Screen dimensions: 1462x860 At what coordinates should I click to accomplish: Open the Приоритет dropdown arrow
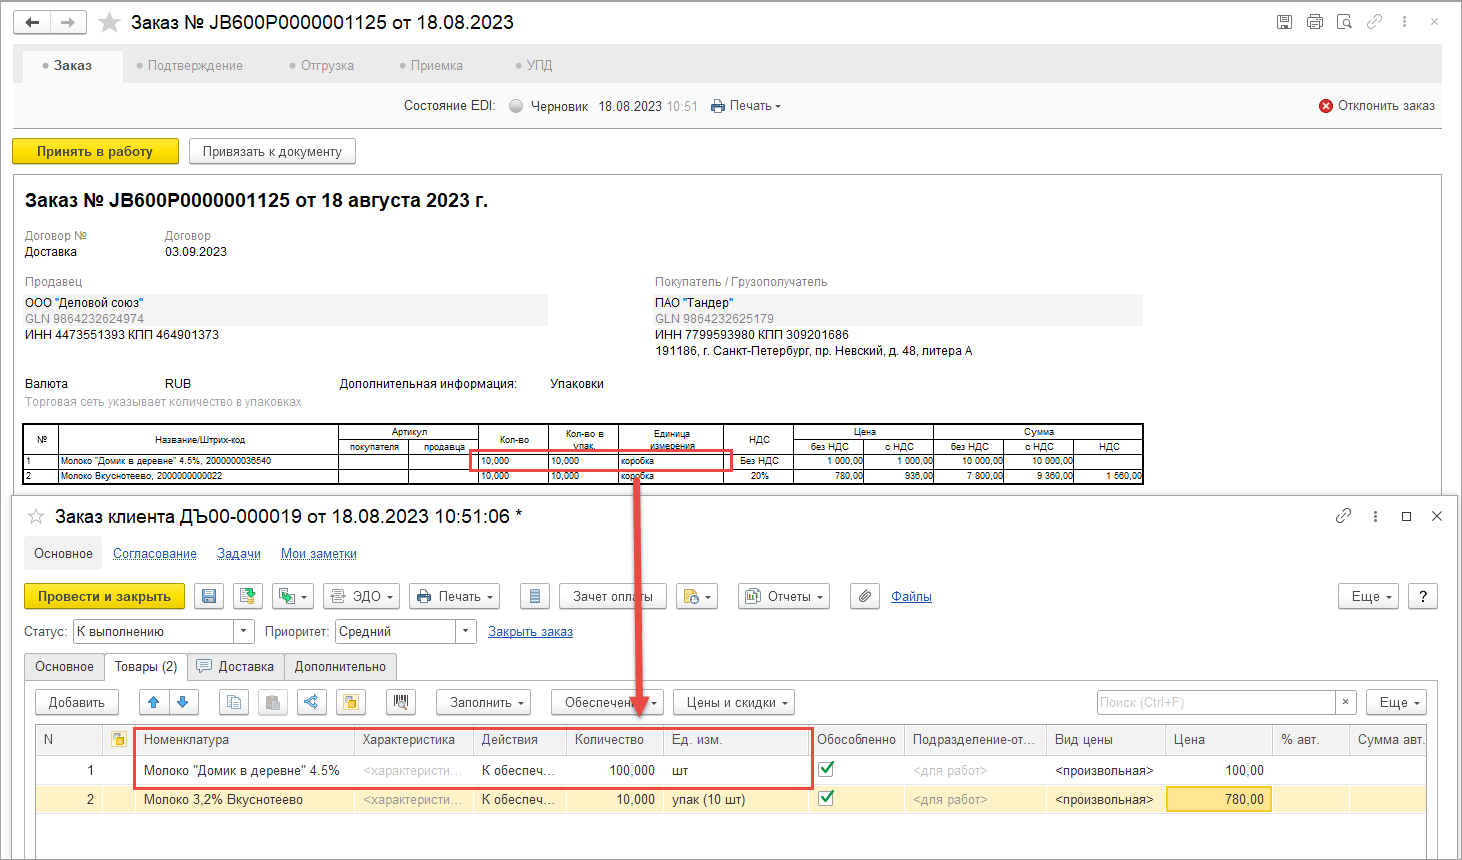point(465,631)
